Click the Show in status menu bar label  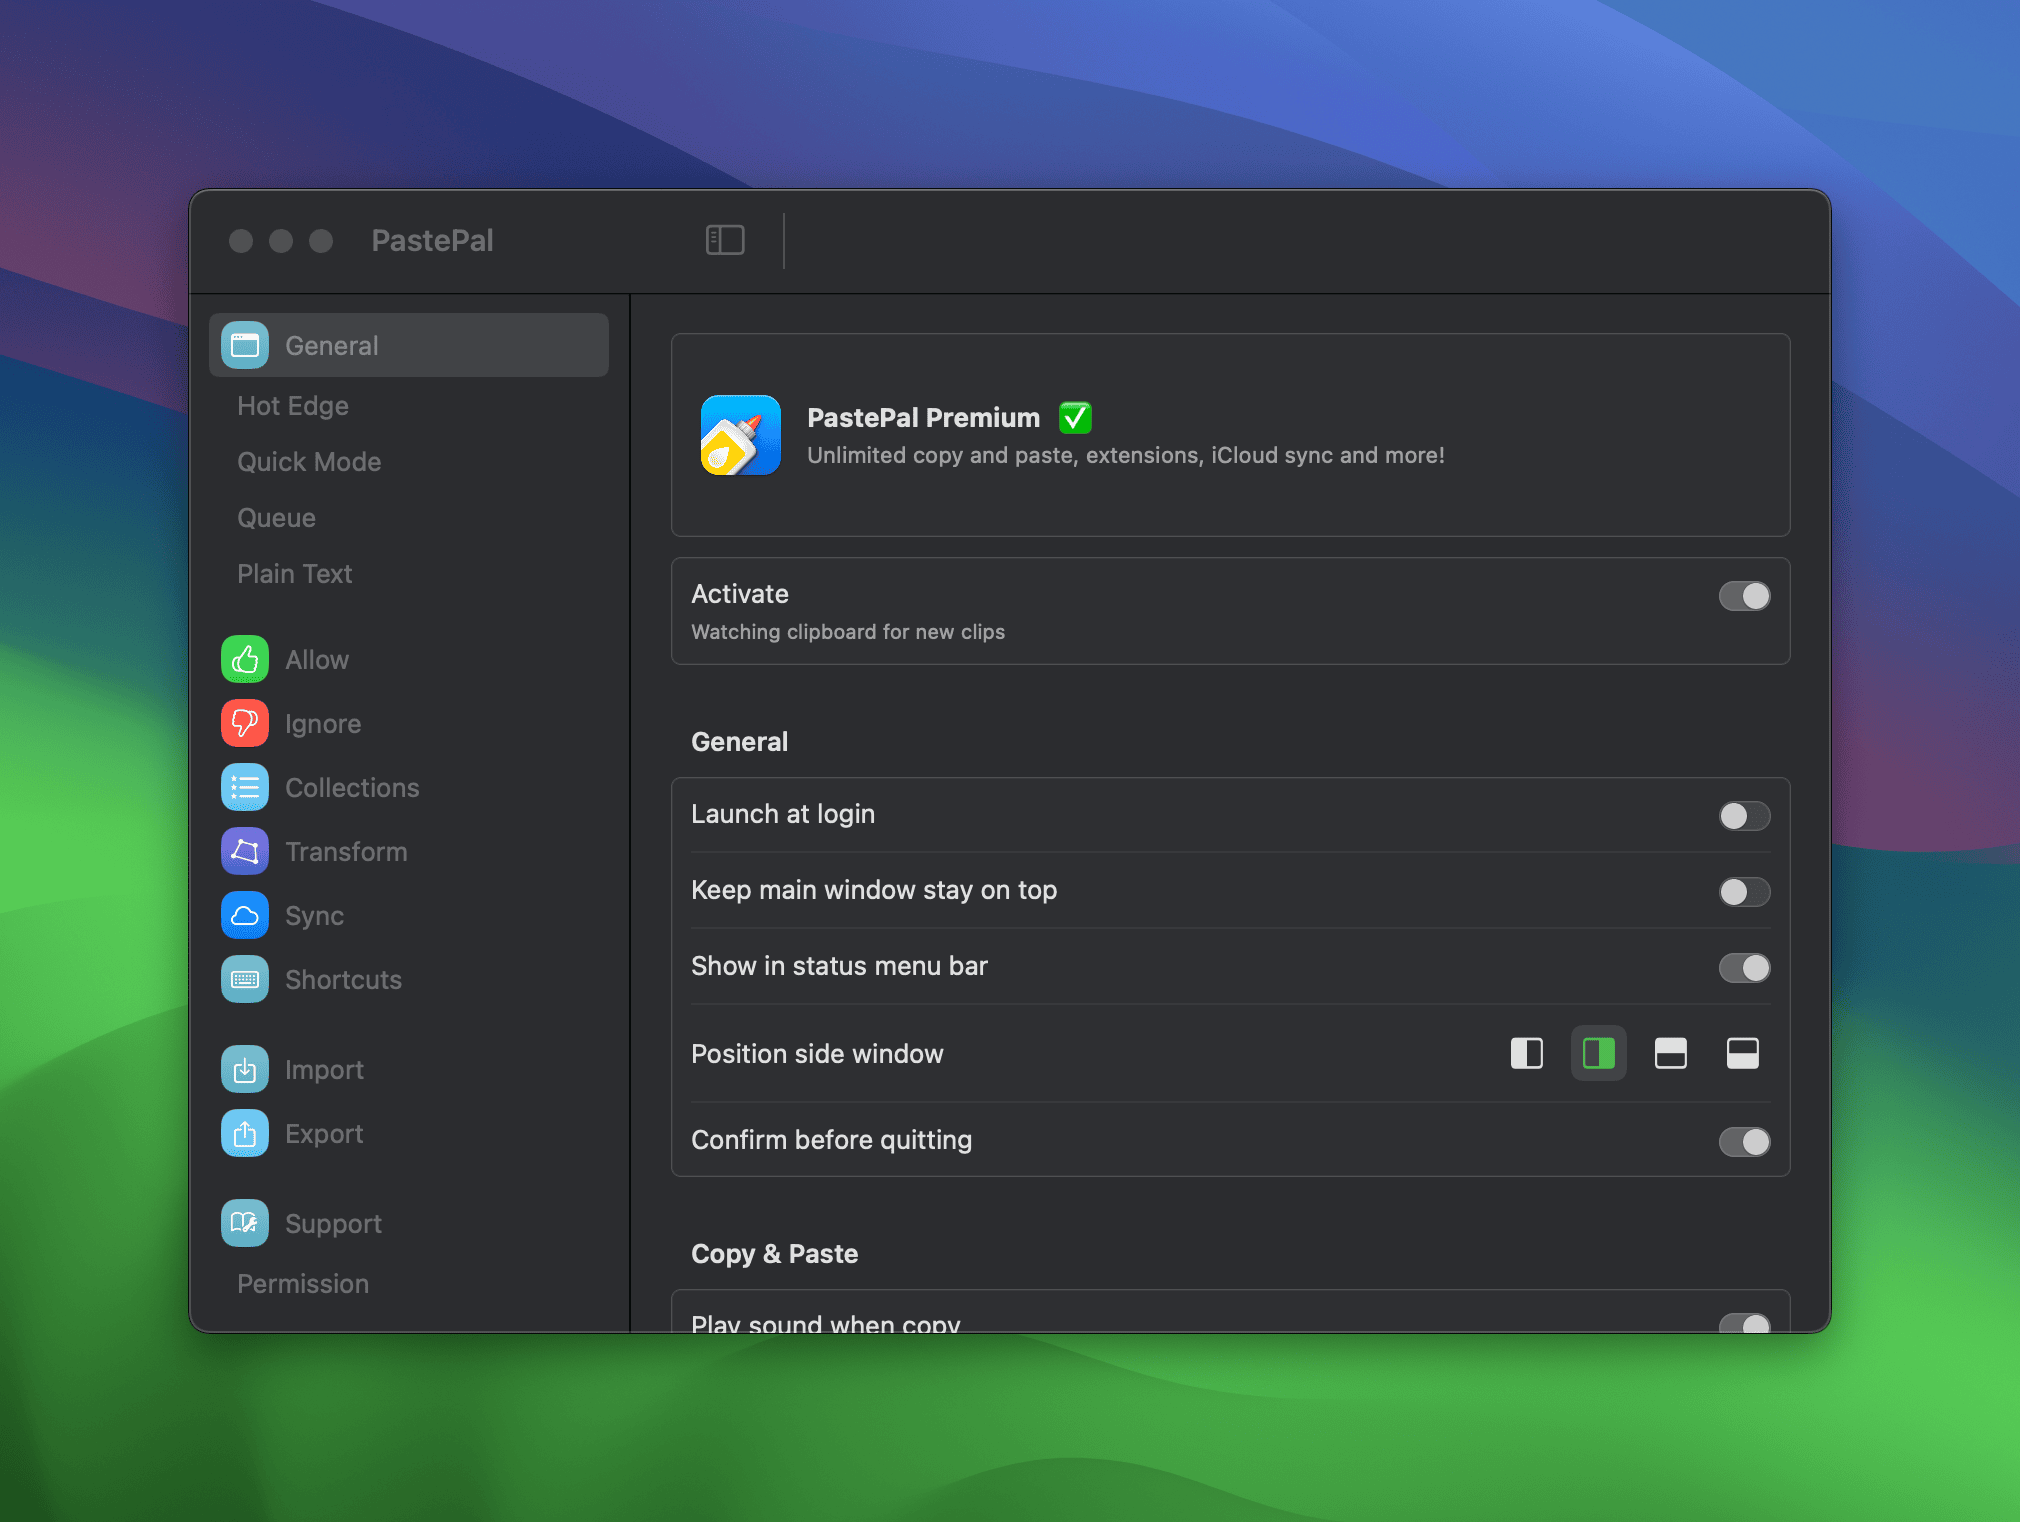point(839,965)
